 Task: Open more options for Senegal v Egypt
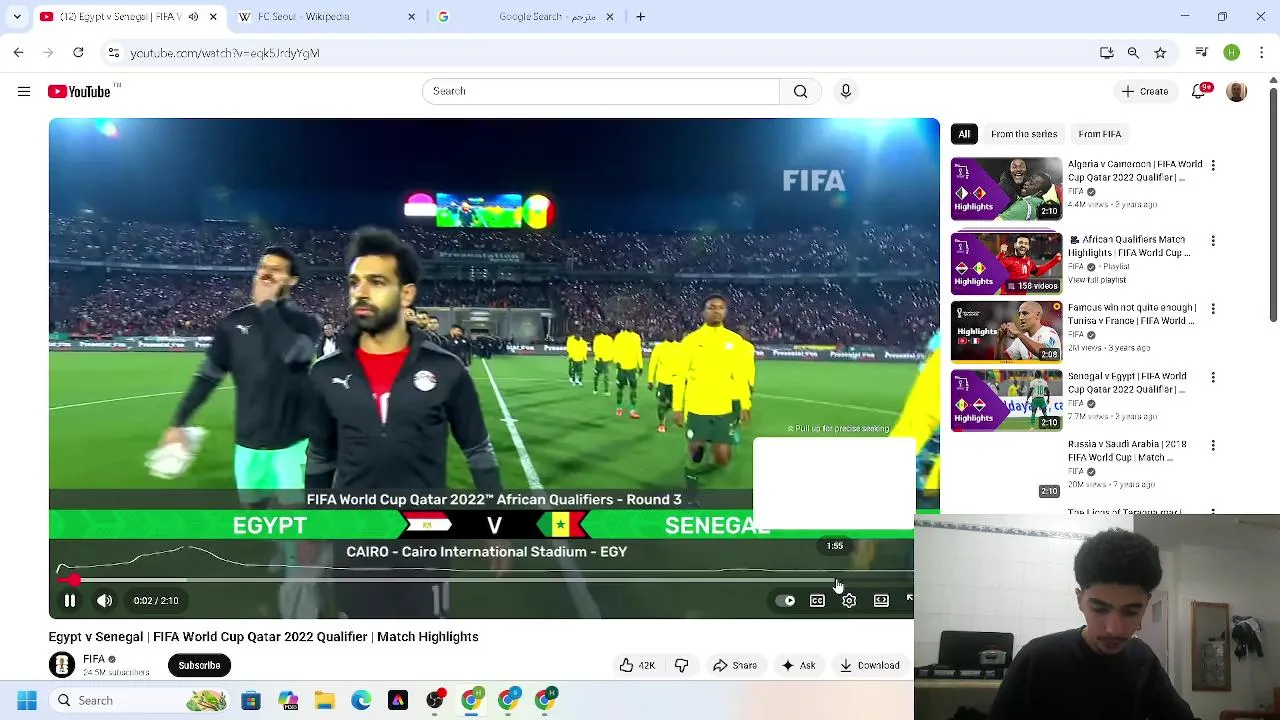click(1213, 377)
